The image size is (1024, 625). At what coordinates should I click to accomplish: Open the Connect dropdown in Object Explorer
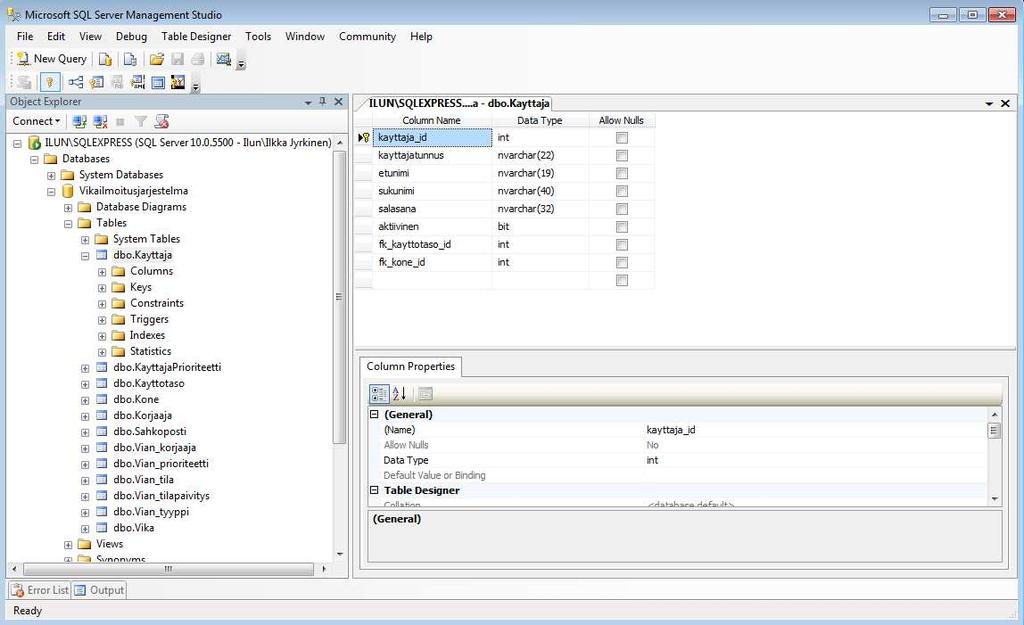[36, 121]
